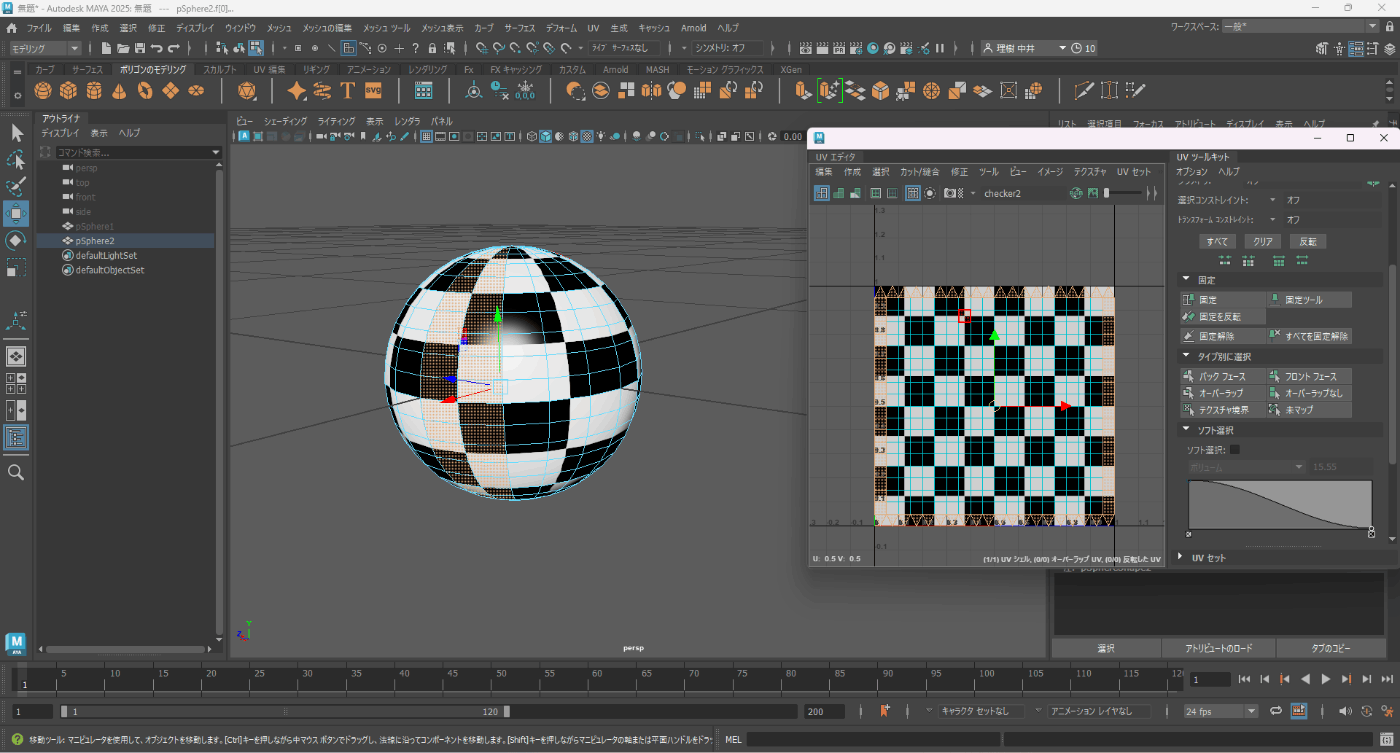Click the SVG import shelf icon
This screenshot has height=753, width=1400.
pos(373,91)
